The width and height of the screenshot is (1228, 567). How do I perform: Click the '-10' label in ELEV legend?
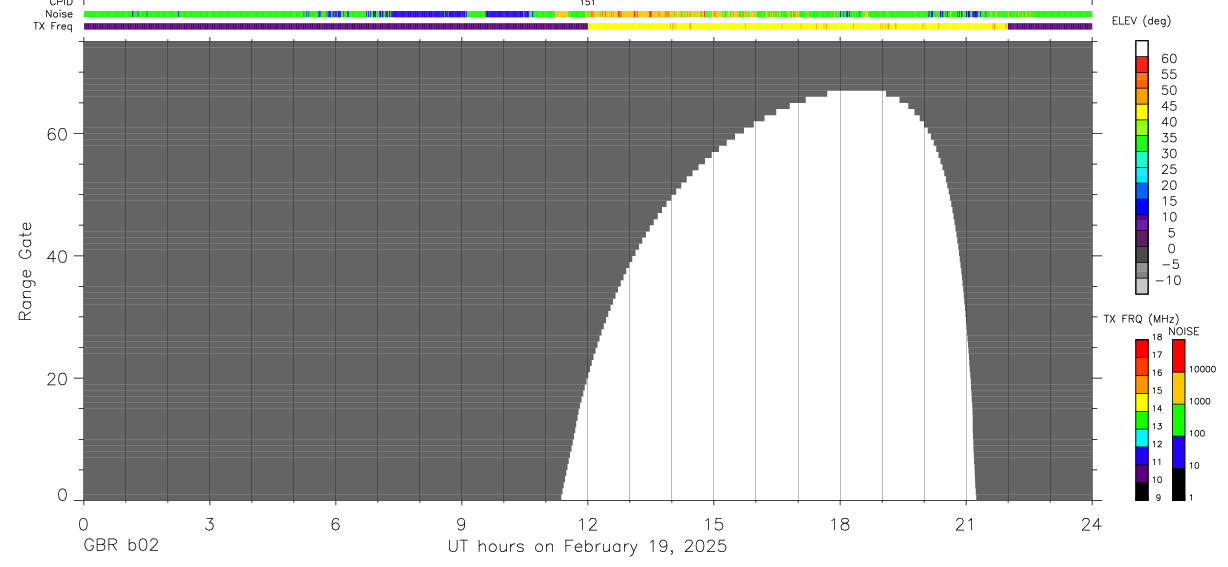pos(1167,280)
